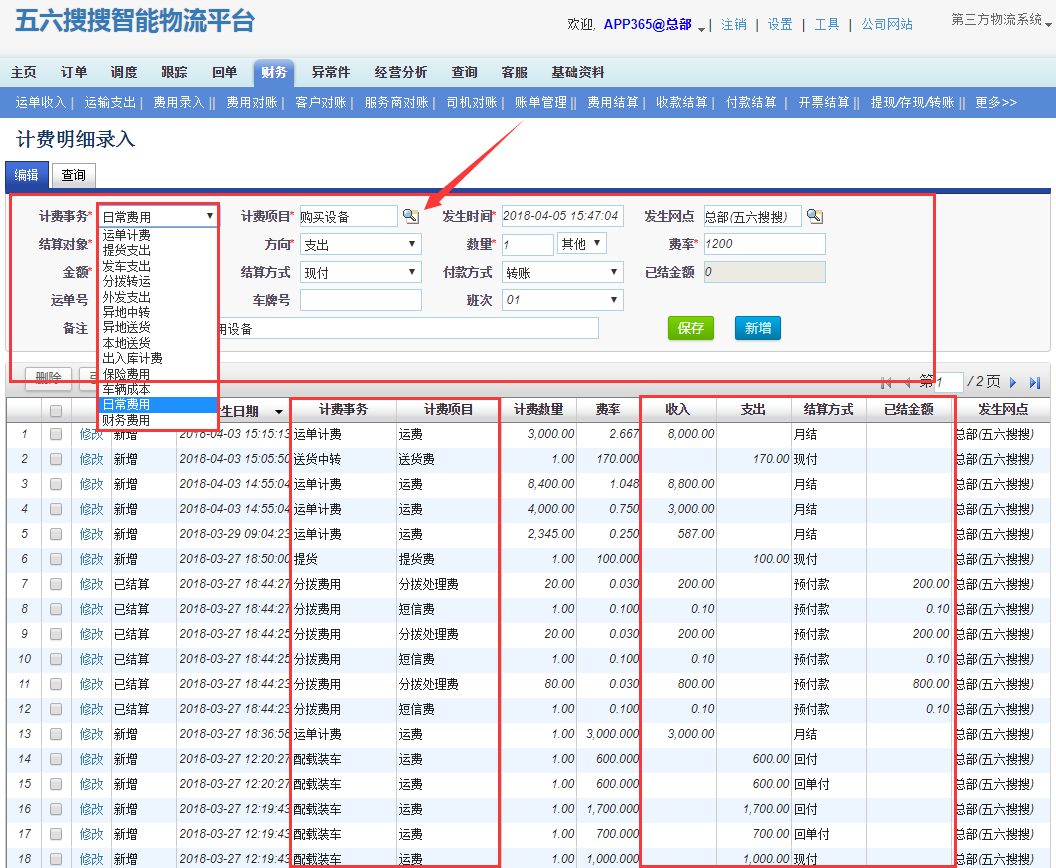The height and width of the screenshot is (868, 1056).
Task: Tick the checkbox for row 1
Action: [56, 434]
